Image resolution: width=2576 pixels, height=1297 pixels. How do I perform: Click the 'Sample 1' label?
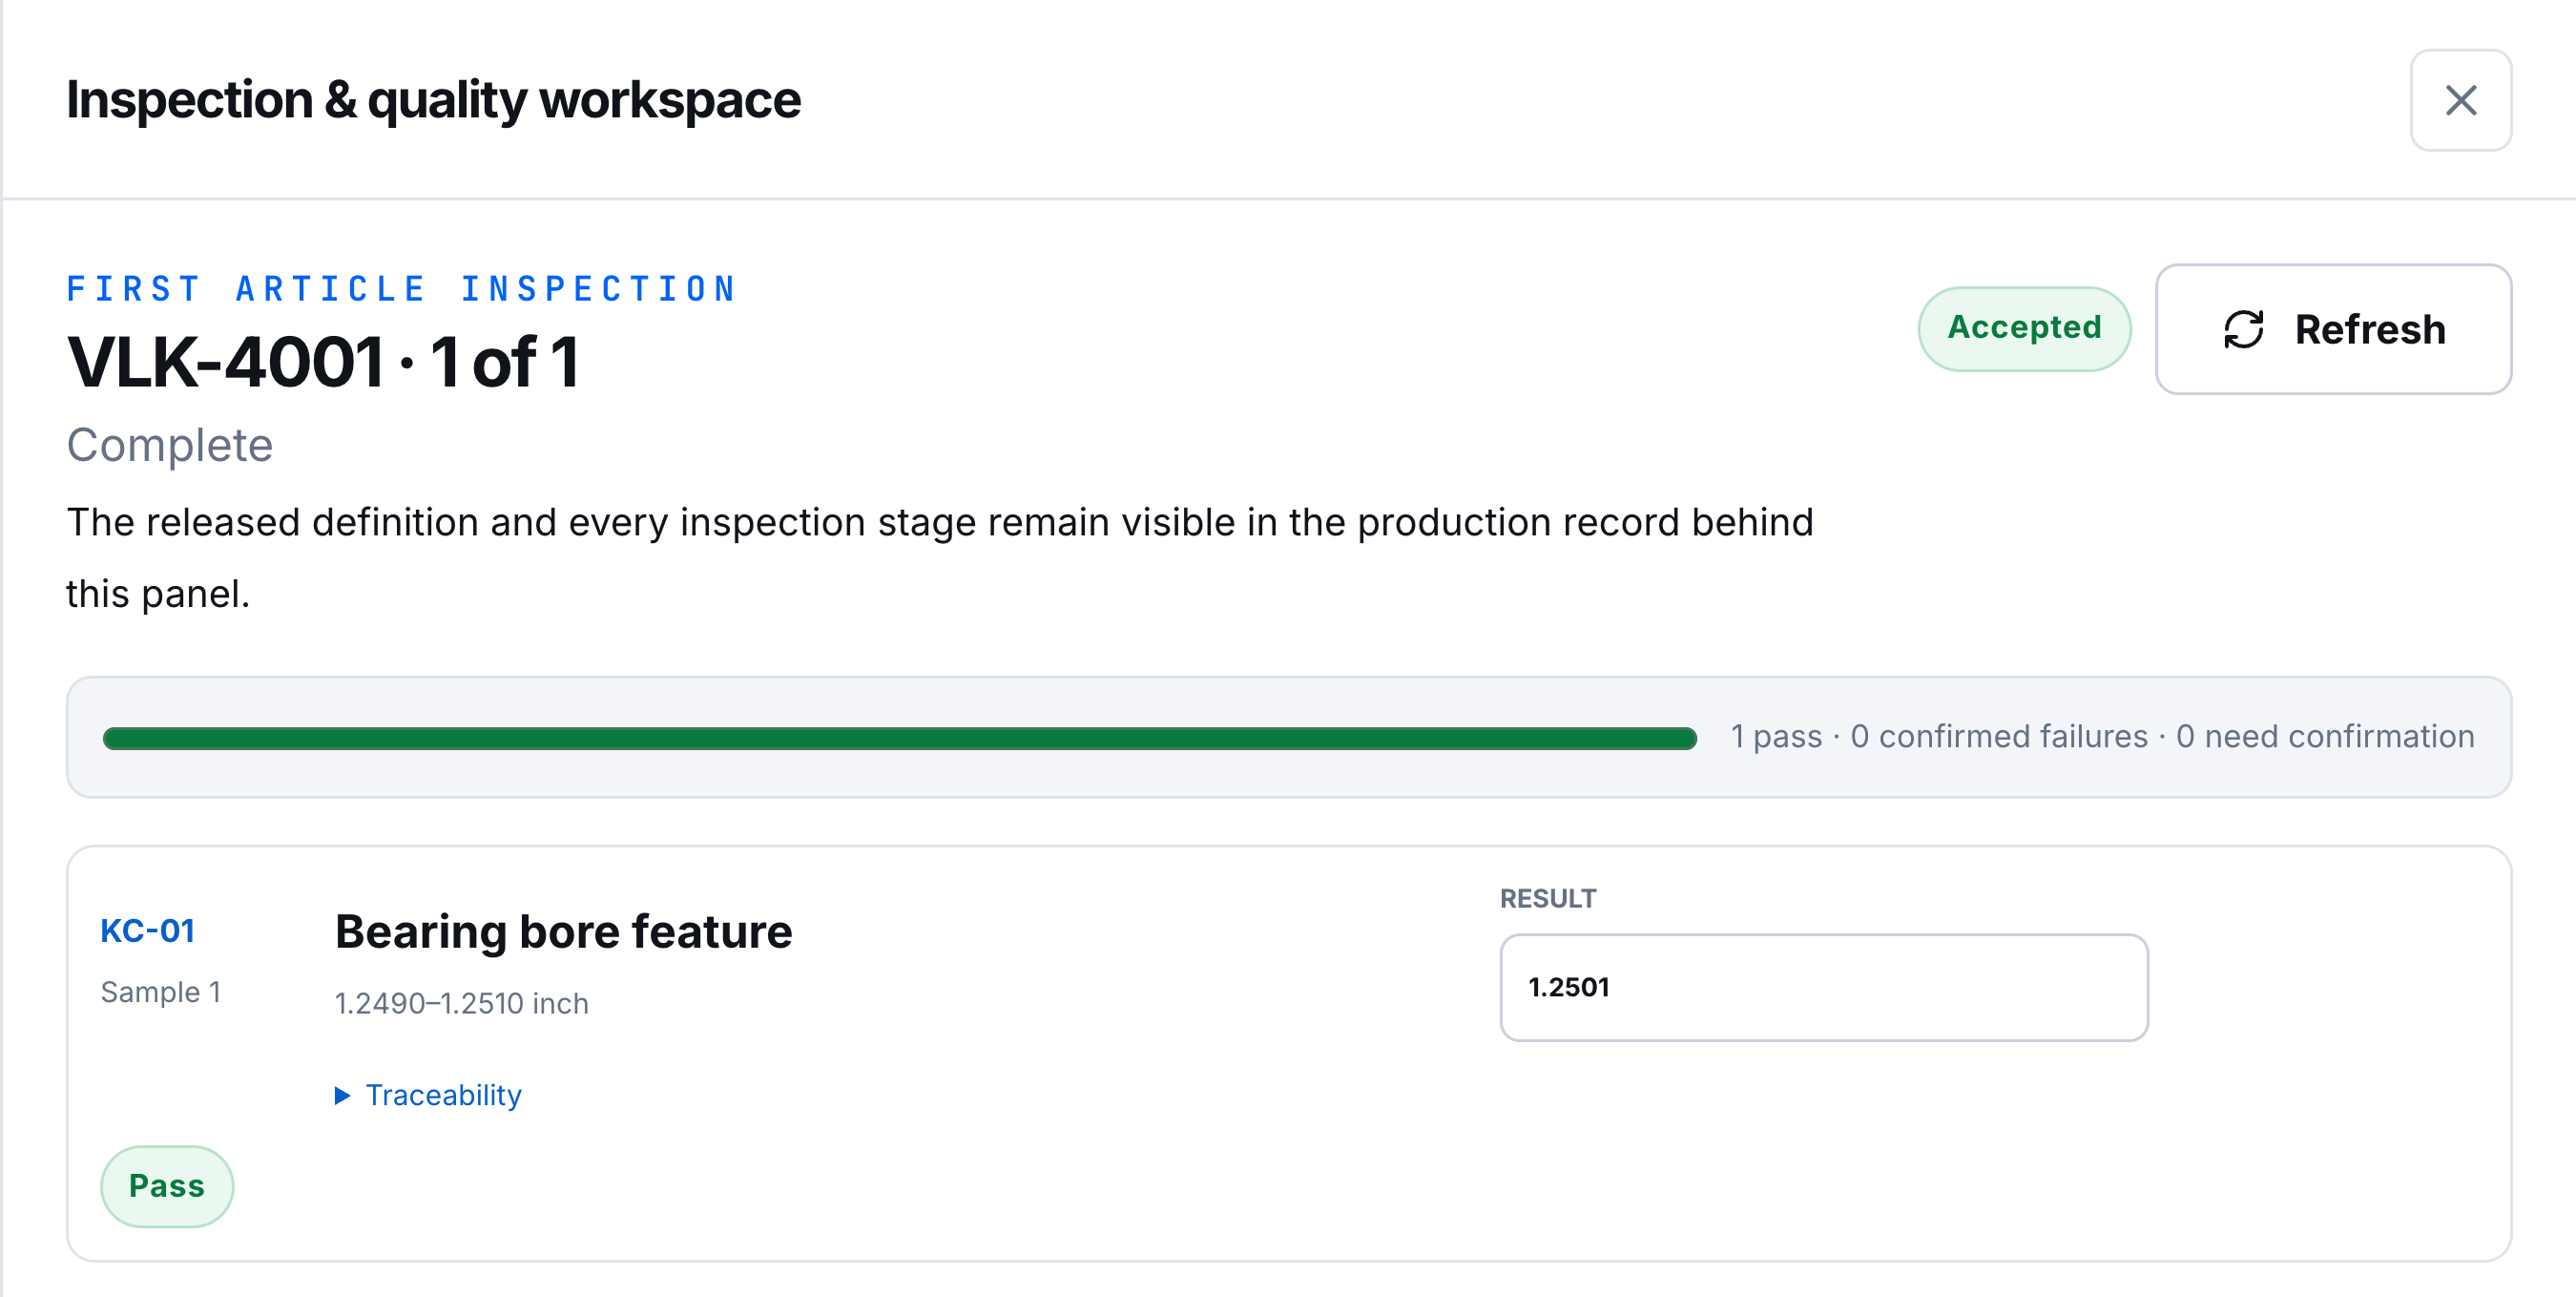pyautogui.click(x=161, y=992)
